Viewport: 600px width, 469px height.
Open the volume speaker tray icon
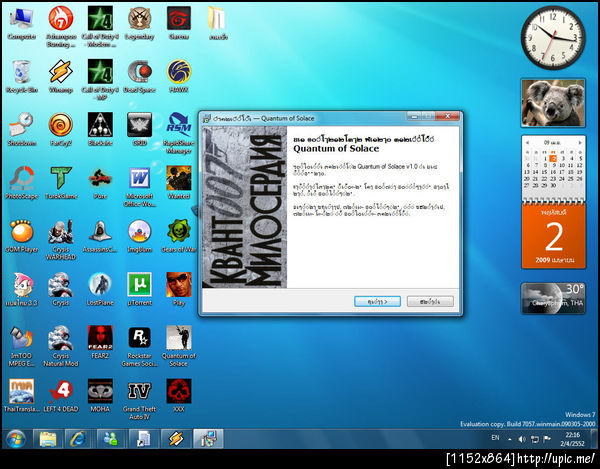point(522,439)
